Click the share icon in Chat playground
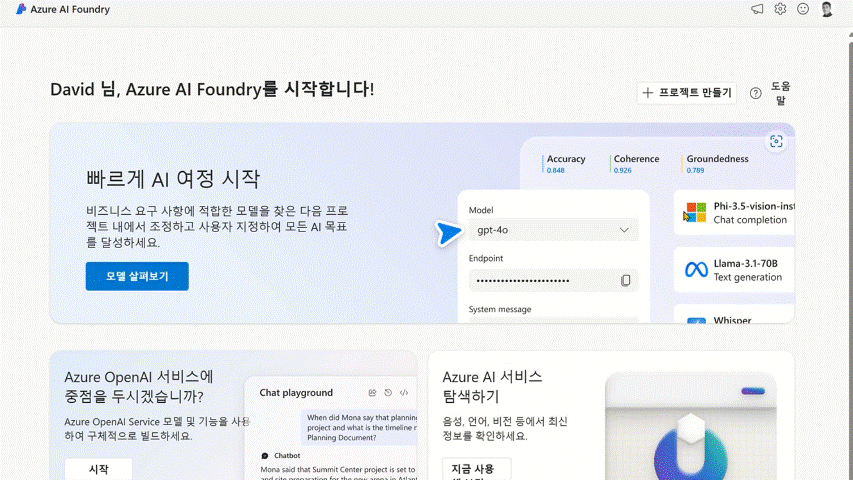The width and height of the screenshot is (853, 480). (372, 392)
